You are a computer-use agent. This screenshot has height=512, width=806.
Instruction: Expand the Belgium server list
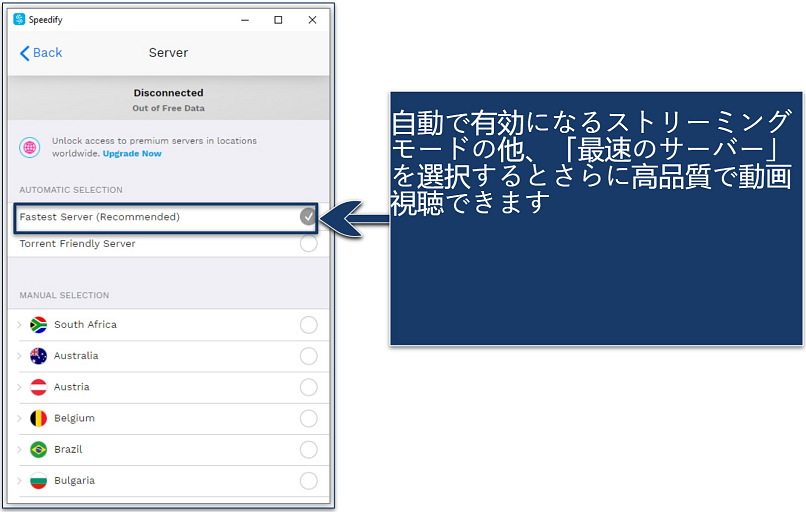click(19, 418)
